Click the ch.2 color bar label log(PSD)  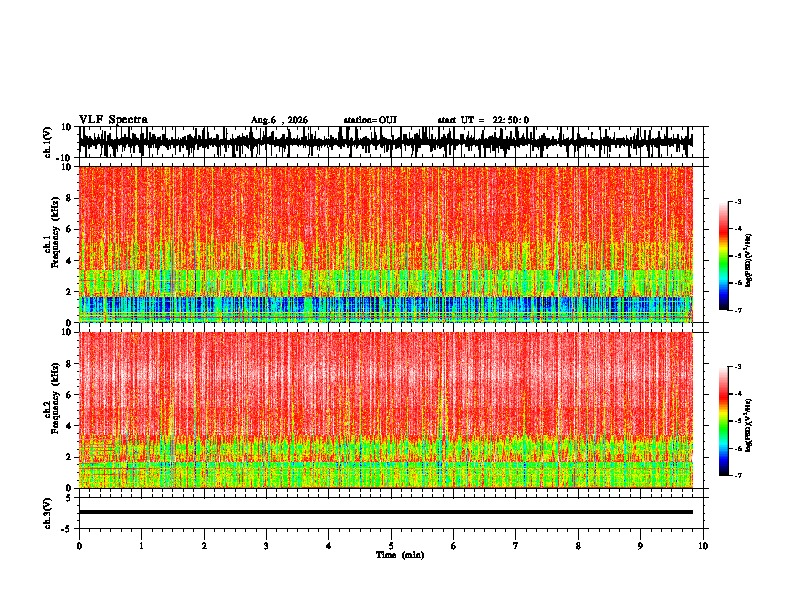tap(749, 425)
